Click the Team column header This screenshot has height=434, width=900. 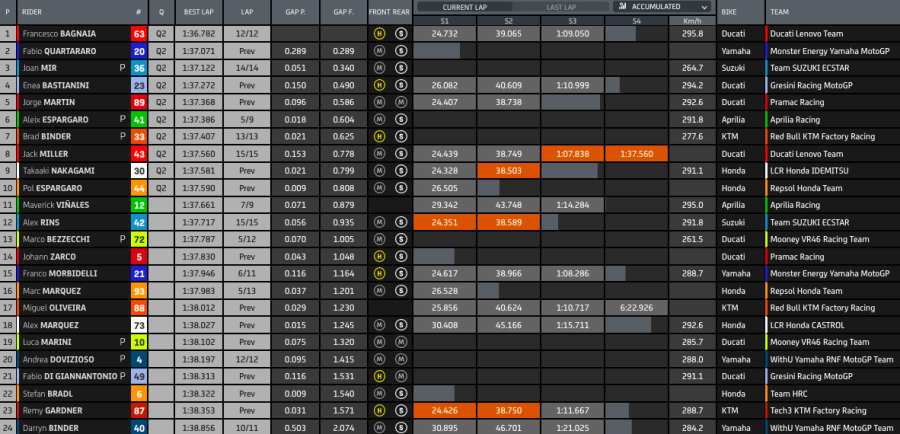pos(780,12)
